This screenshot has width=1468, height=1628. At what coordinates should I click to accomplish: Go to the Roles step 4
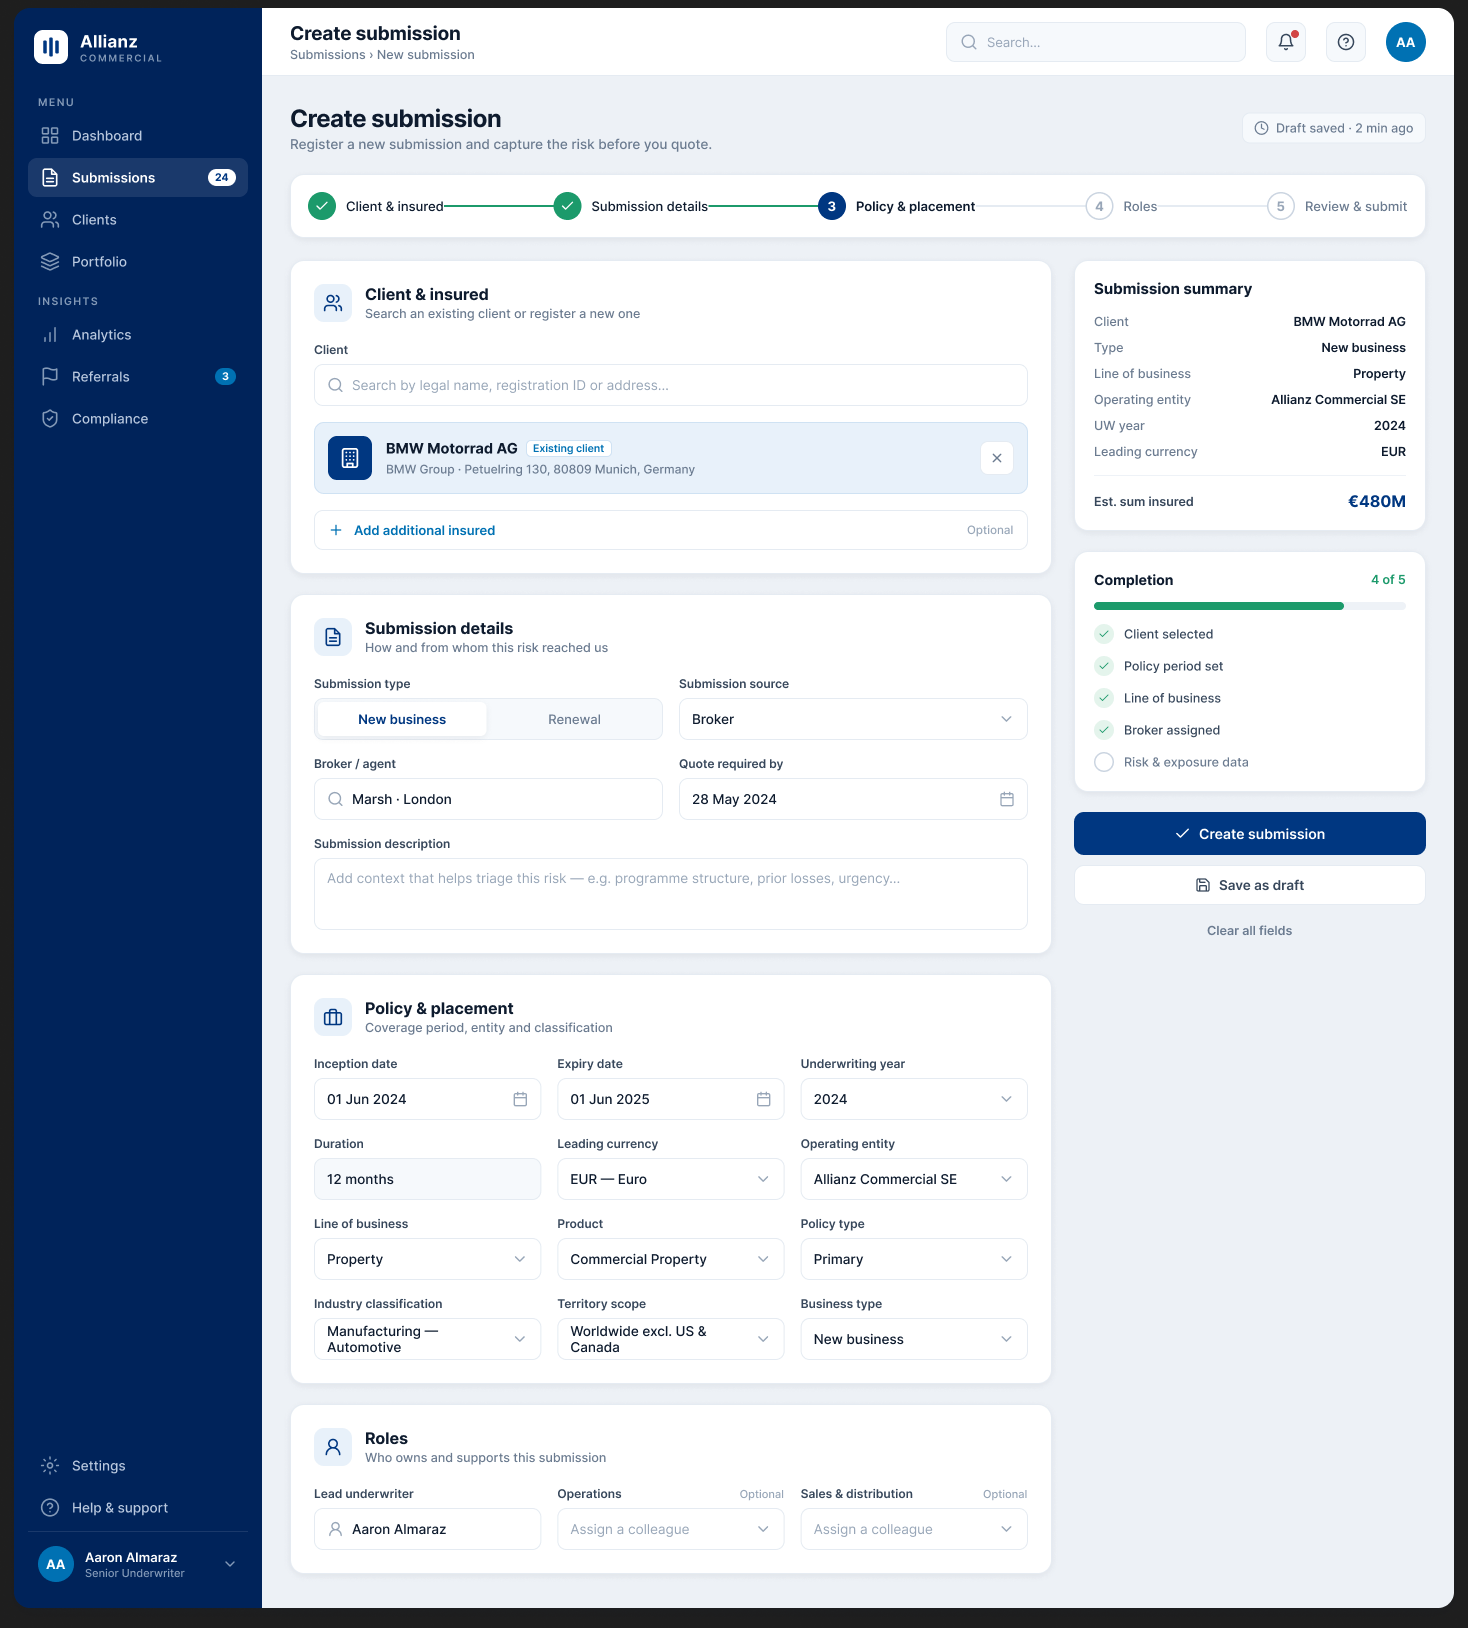[x=1122, y=206]
